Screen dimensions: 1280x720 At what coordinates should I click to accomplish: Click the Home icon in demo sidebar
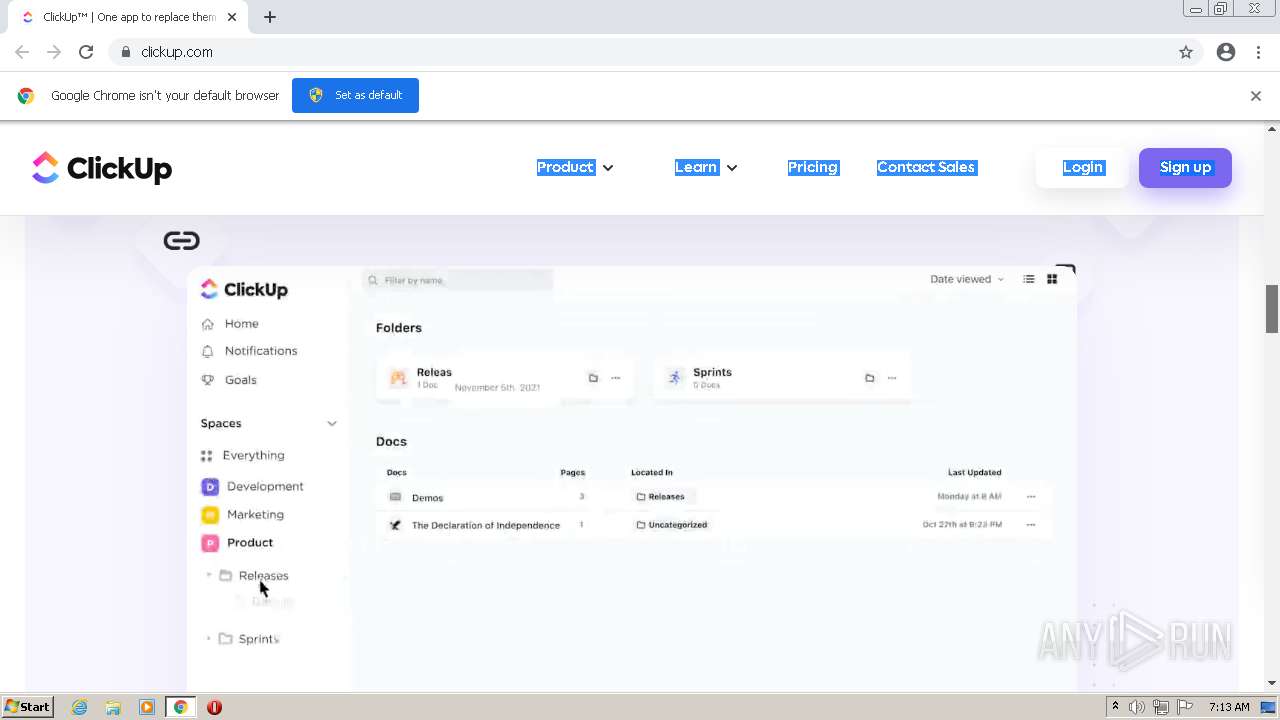(x=208, y=324)
